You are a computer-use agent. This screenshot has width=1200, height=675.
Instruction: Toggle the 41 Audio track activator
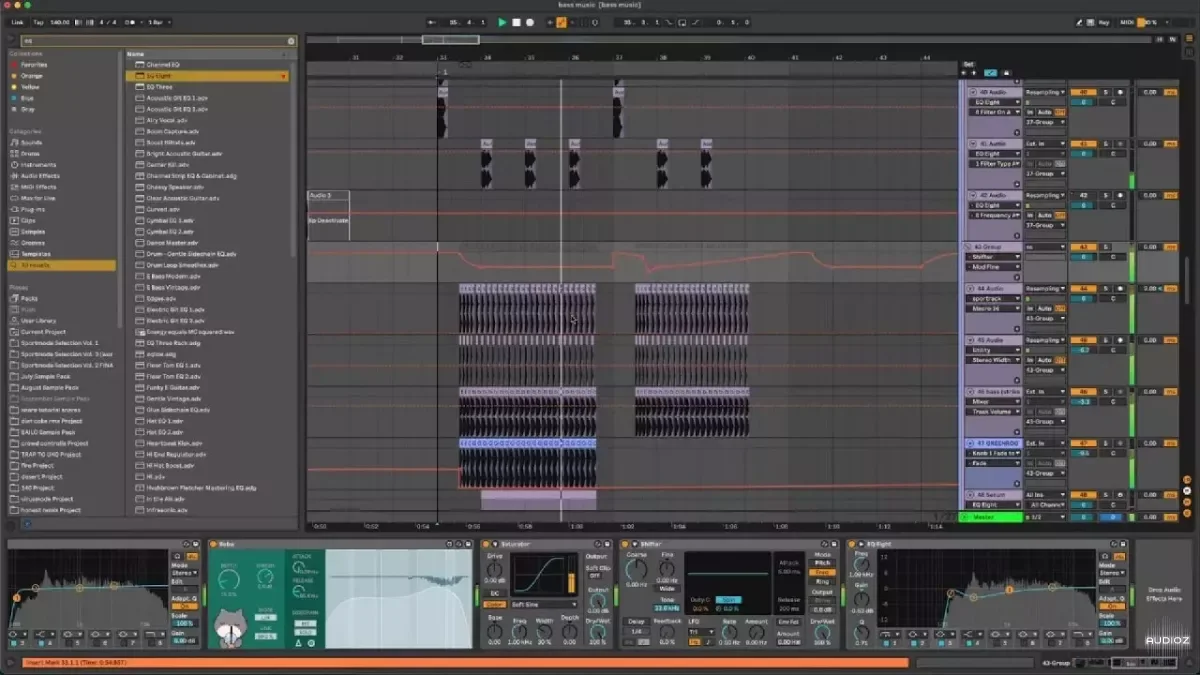coord(1083,144)
